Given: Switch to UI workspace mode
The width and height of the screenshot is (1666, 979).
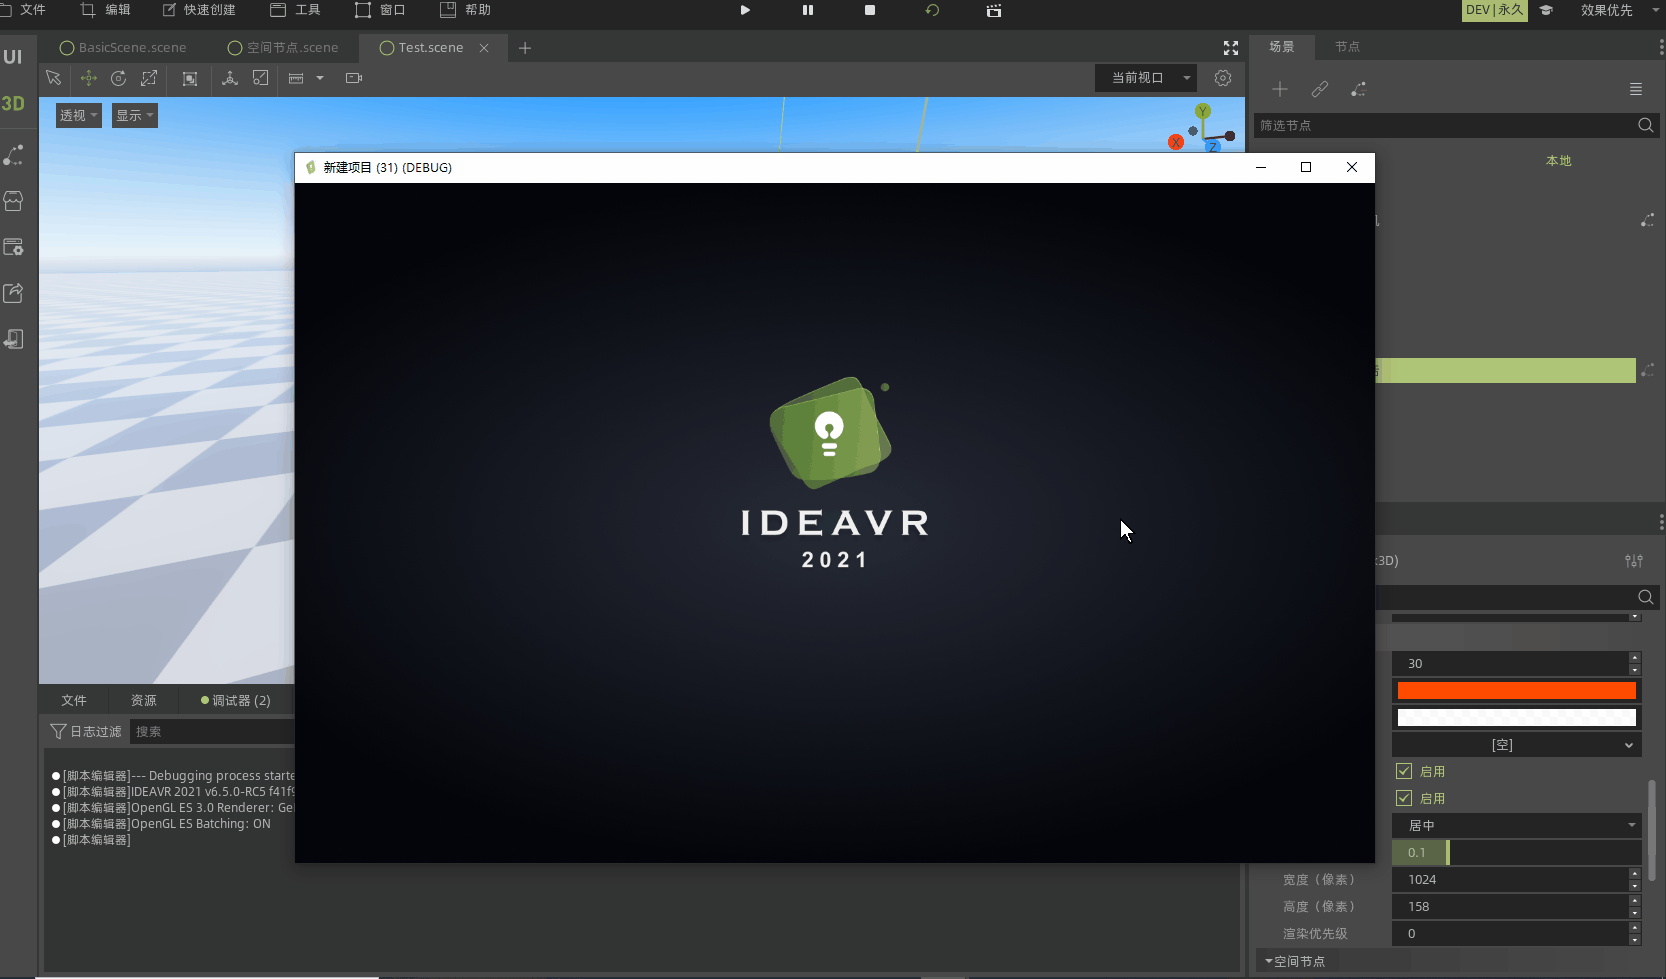Looking at the screenshot, I should coord(13,57).
